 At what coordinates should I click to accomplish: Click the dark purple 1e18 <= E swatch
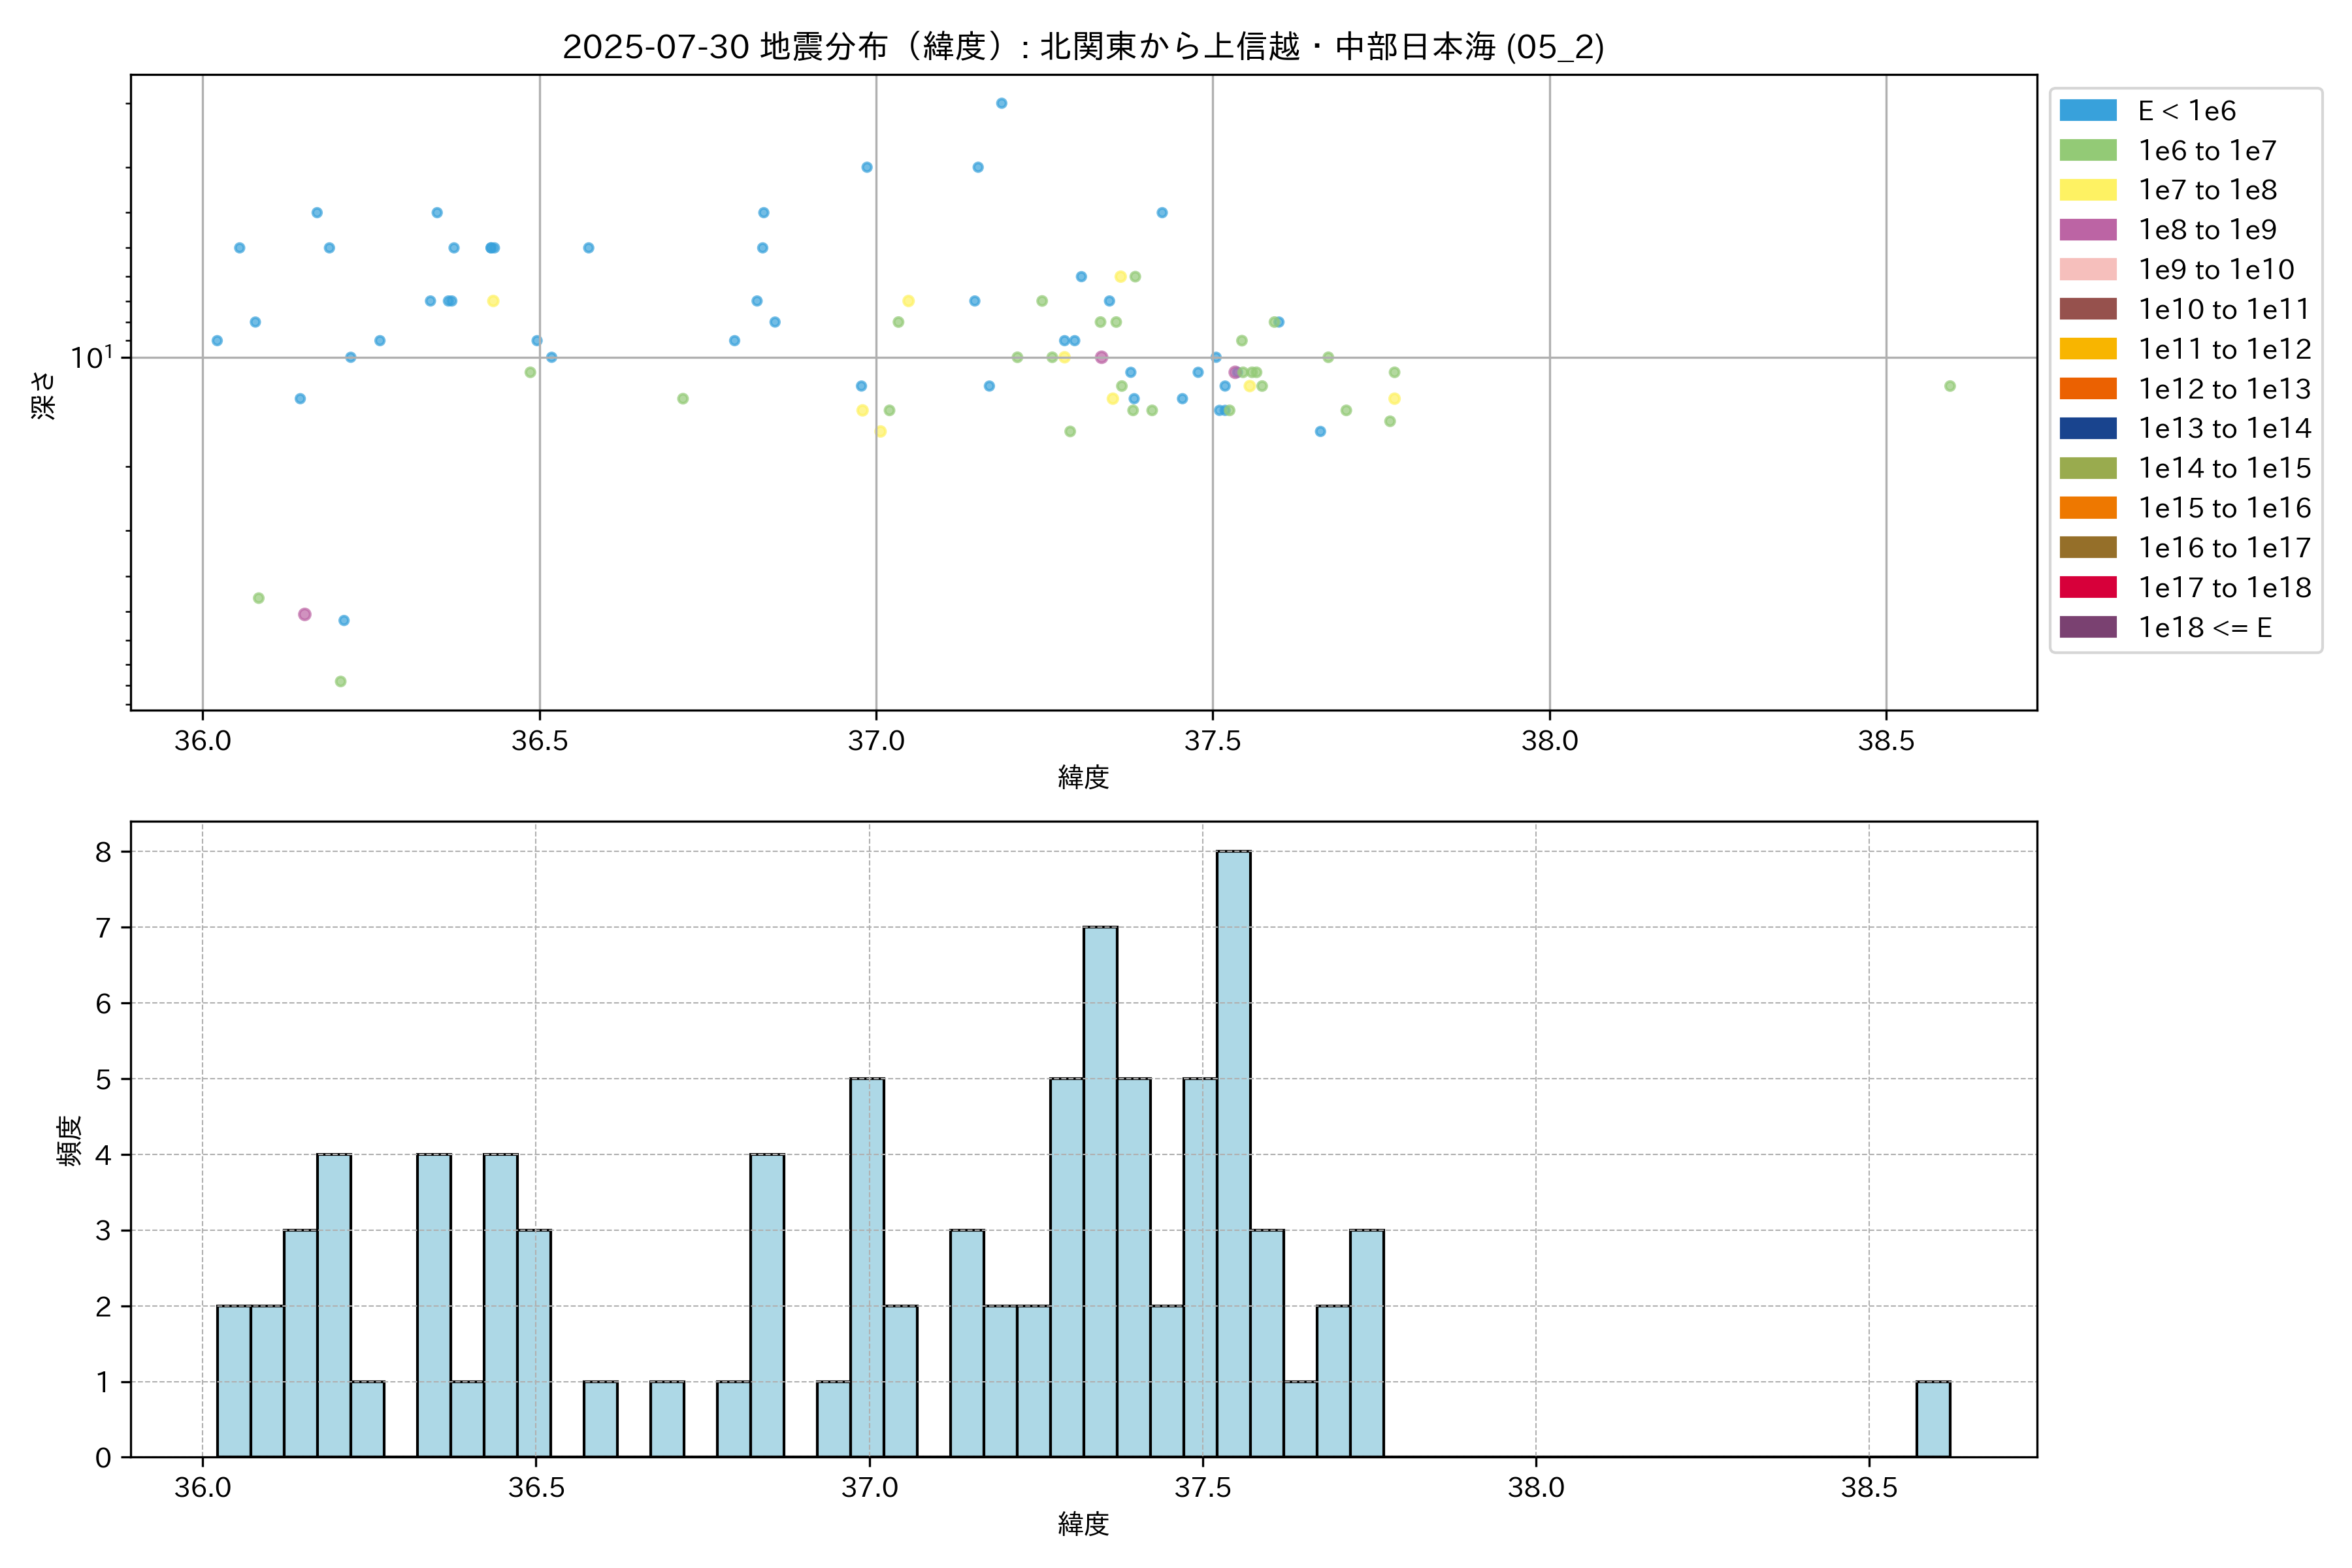pos(2088,627)
